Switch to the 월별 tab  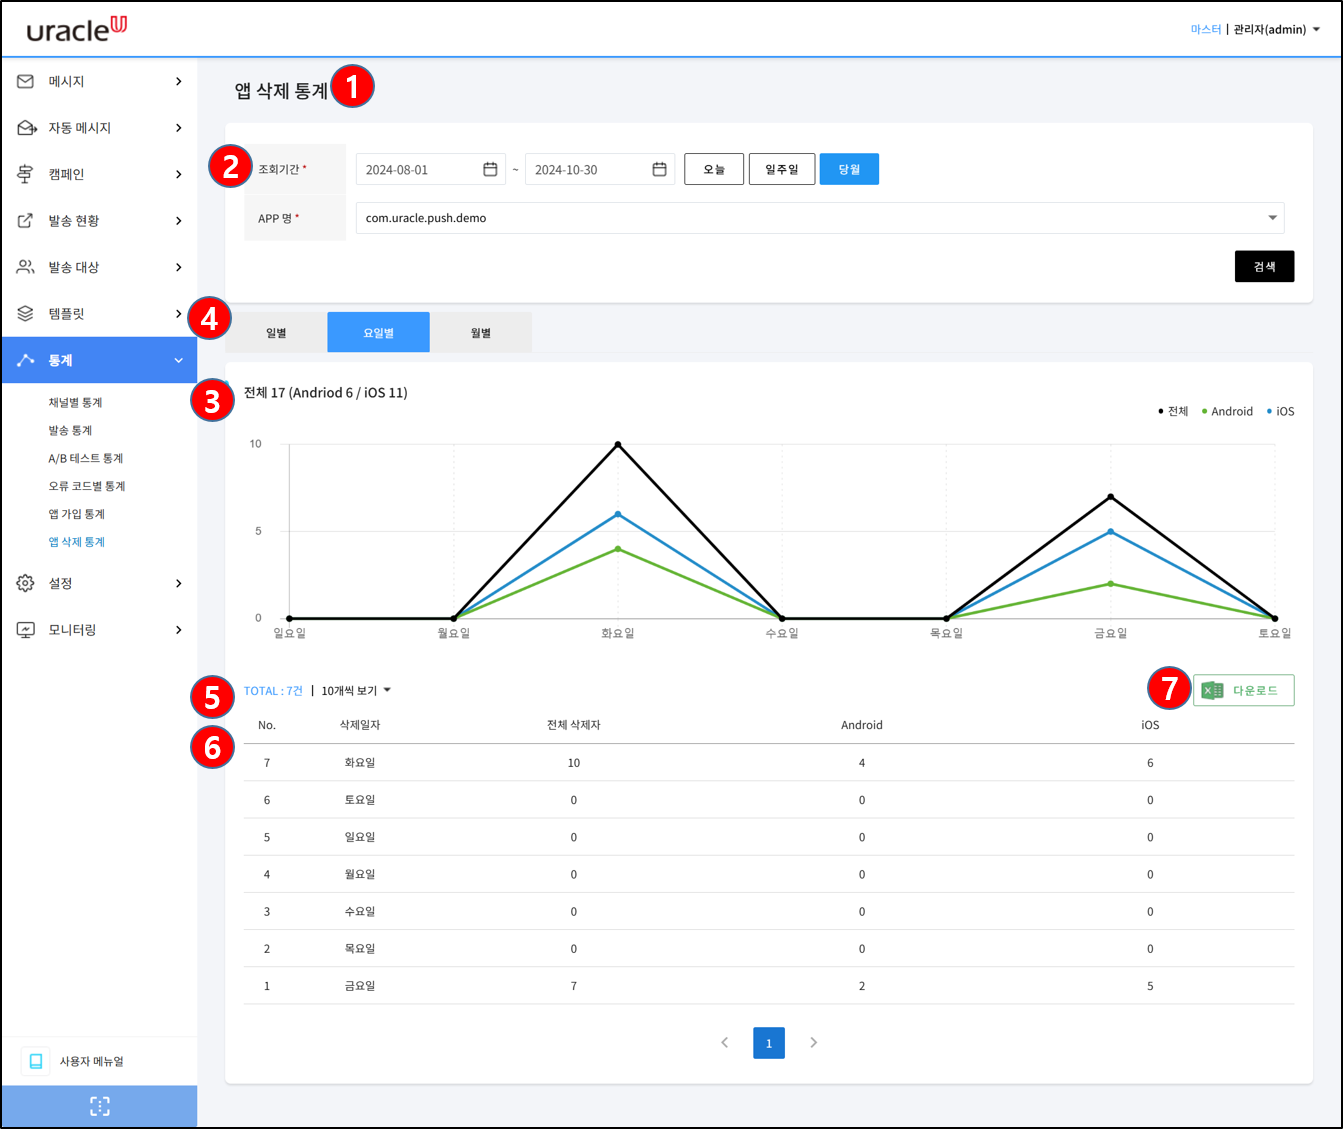(x=481, y=332)
